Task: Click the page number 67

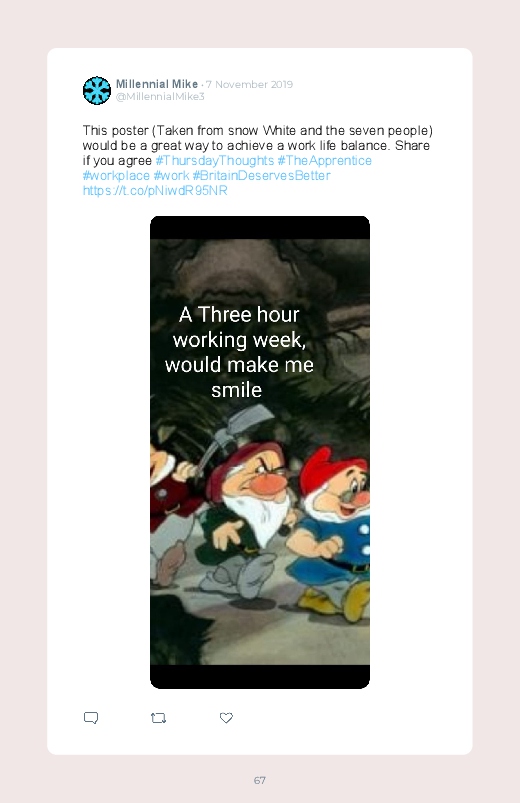Action: (x=260, y=780)
